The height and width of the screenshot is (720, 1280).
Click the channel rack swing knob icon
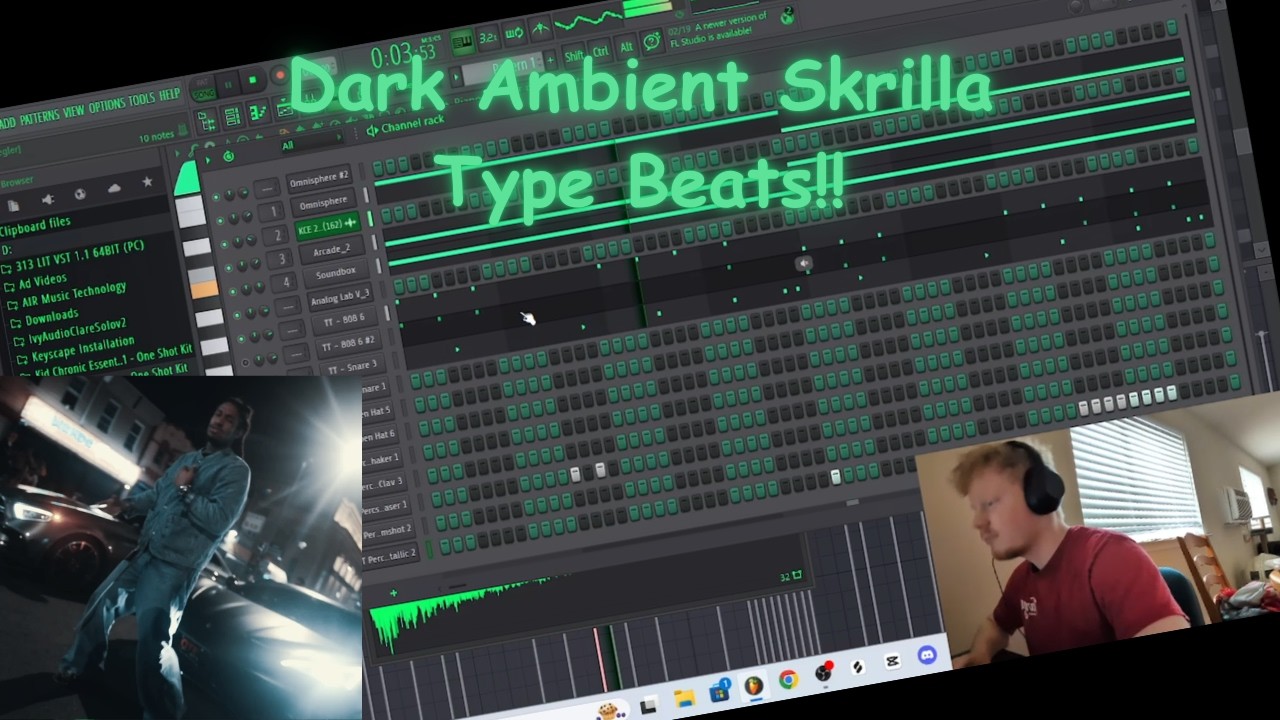pos(228,156)
